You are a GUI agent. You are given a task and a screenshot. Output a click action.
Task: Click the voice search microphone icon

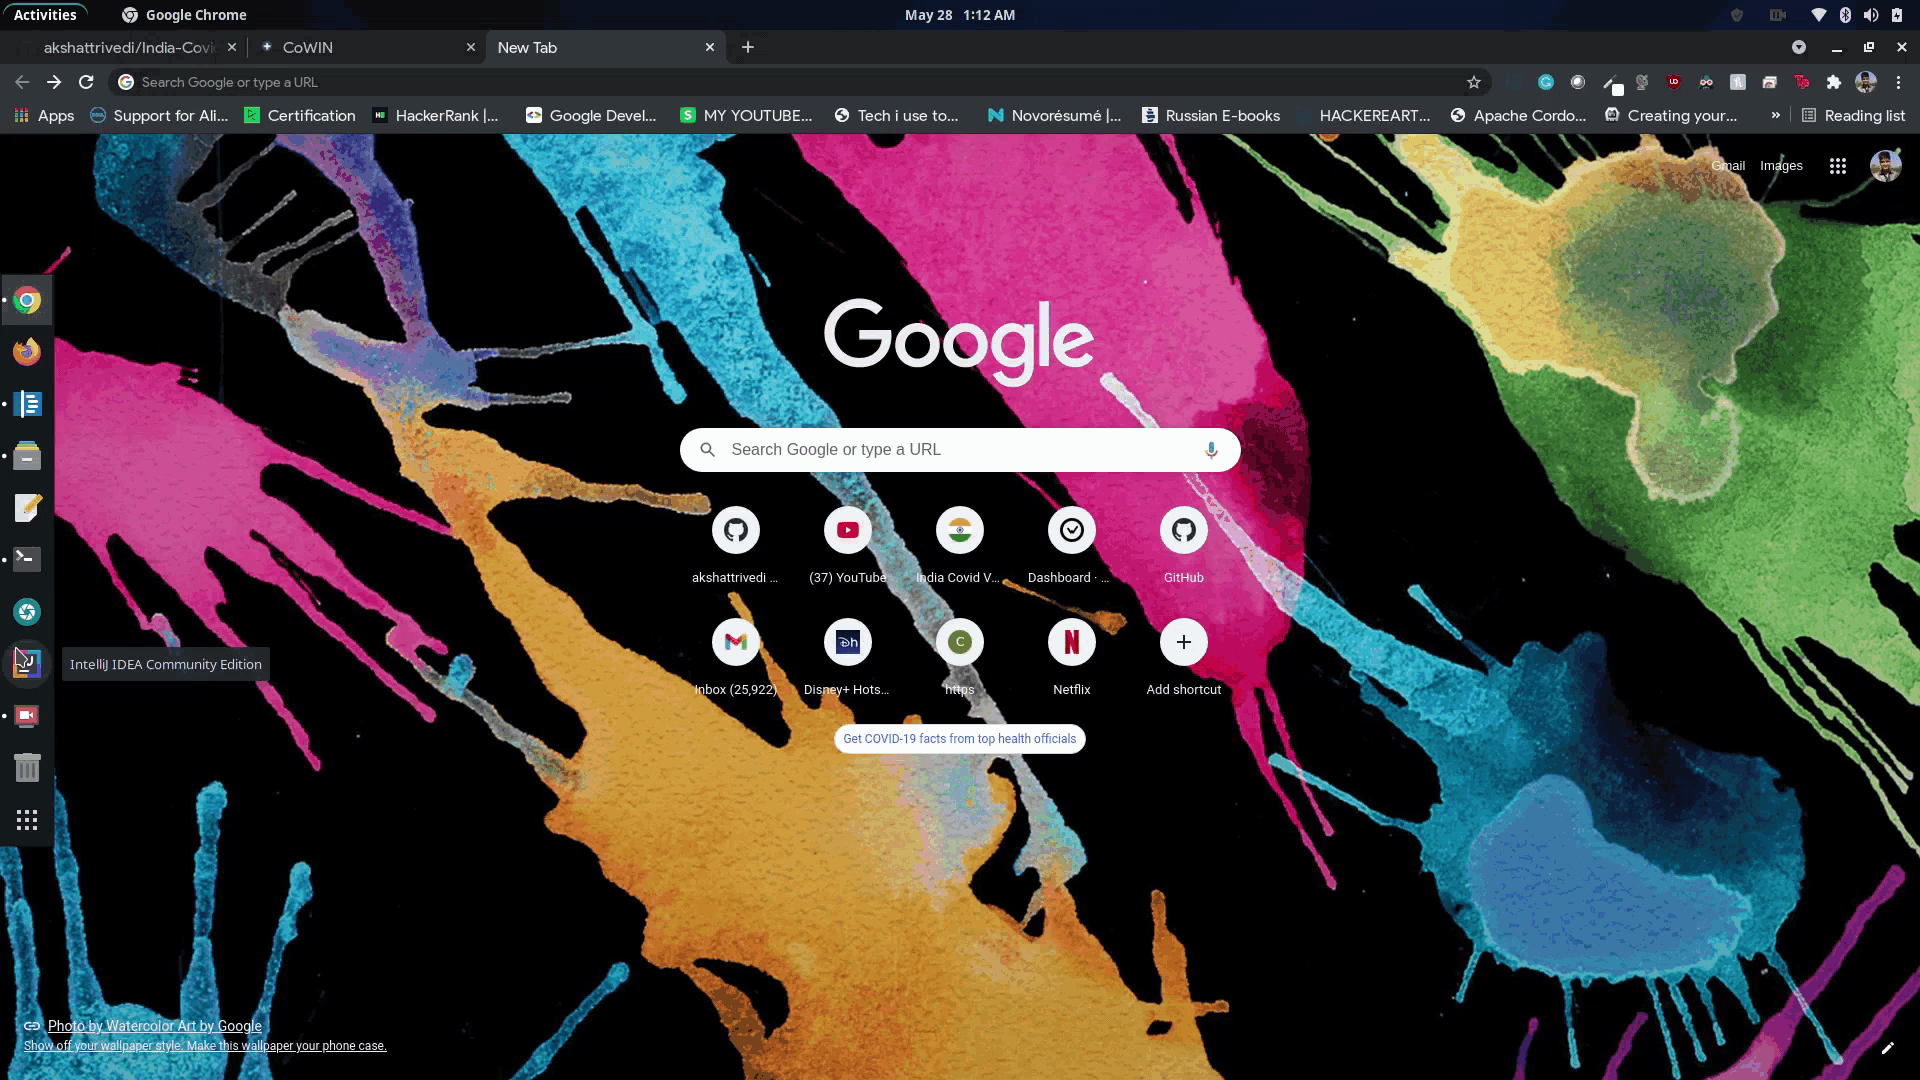1211,450
